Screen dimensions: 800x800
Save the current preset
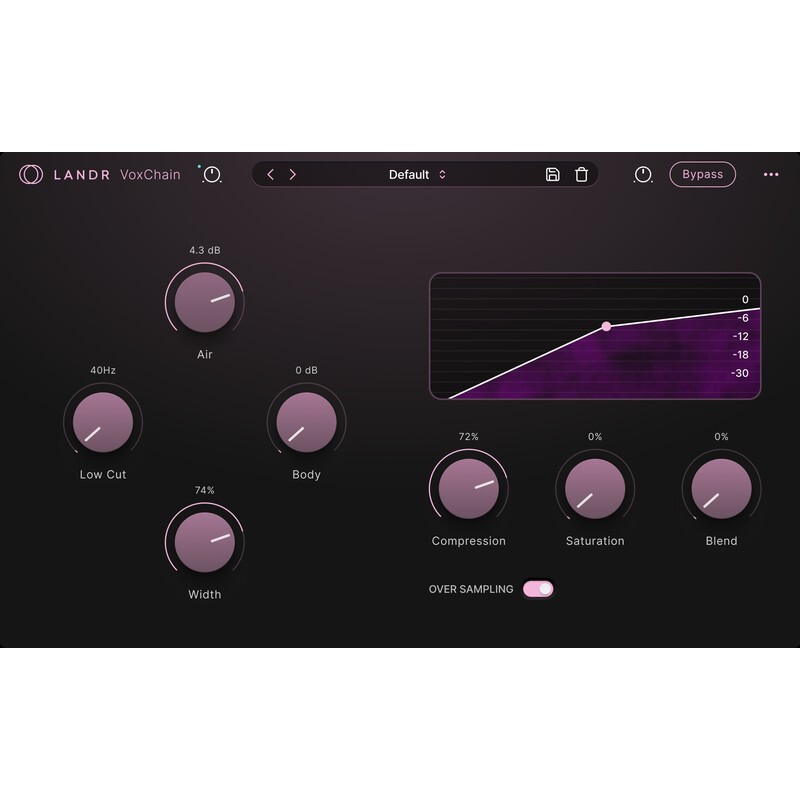(x=553, y=175)
